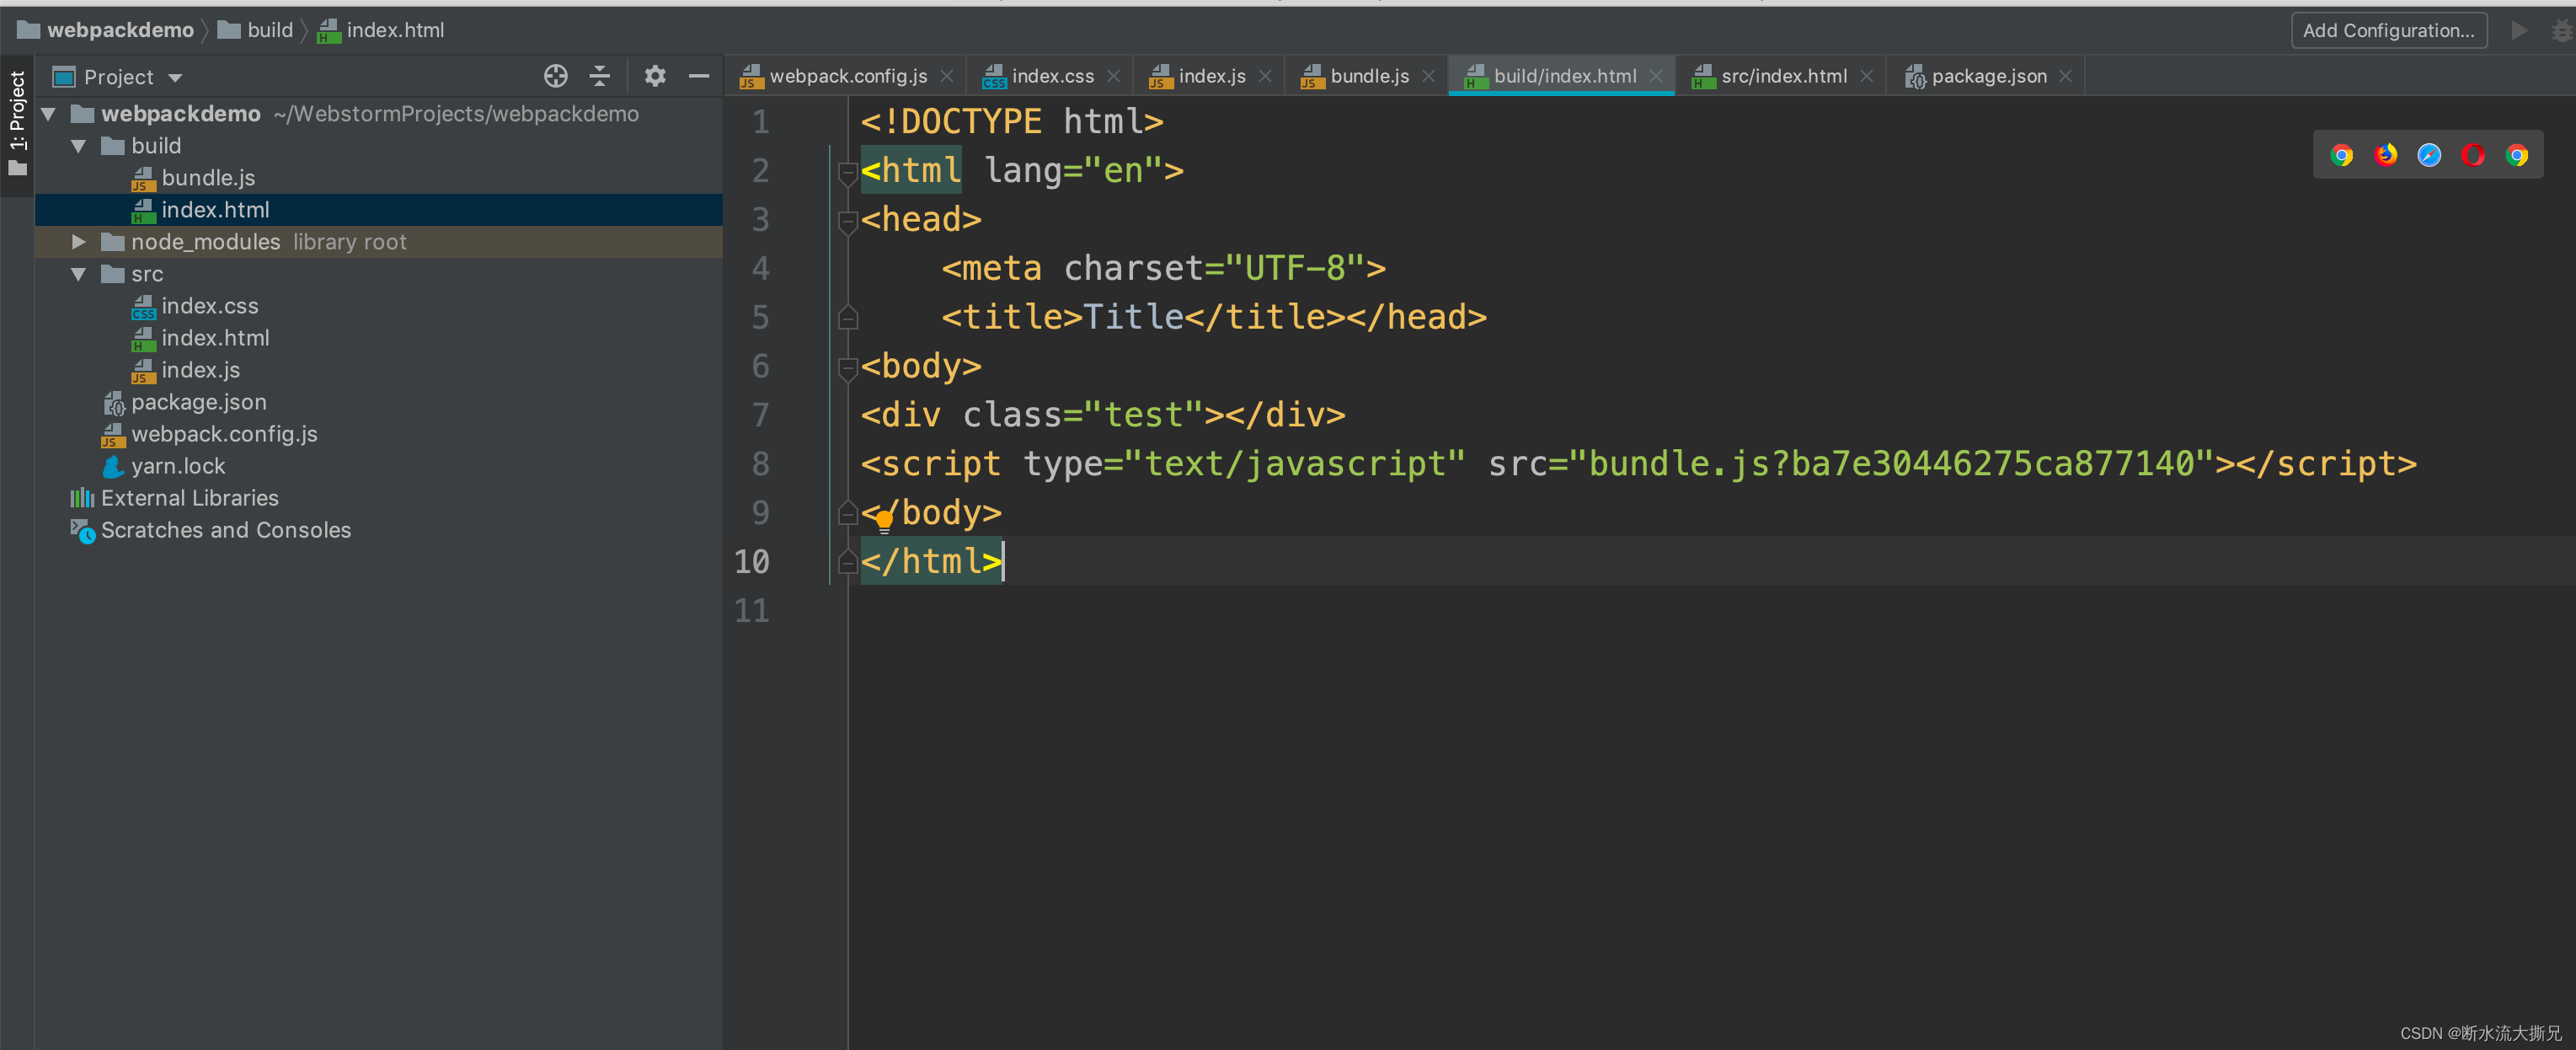
Task: Select index.css in src folder
Action: [379, 306]
